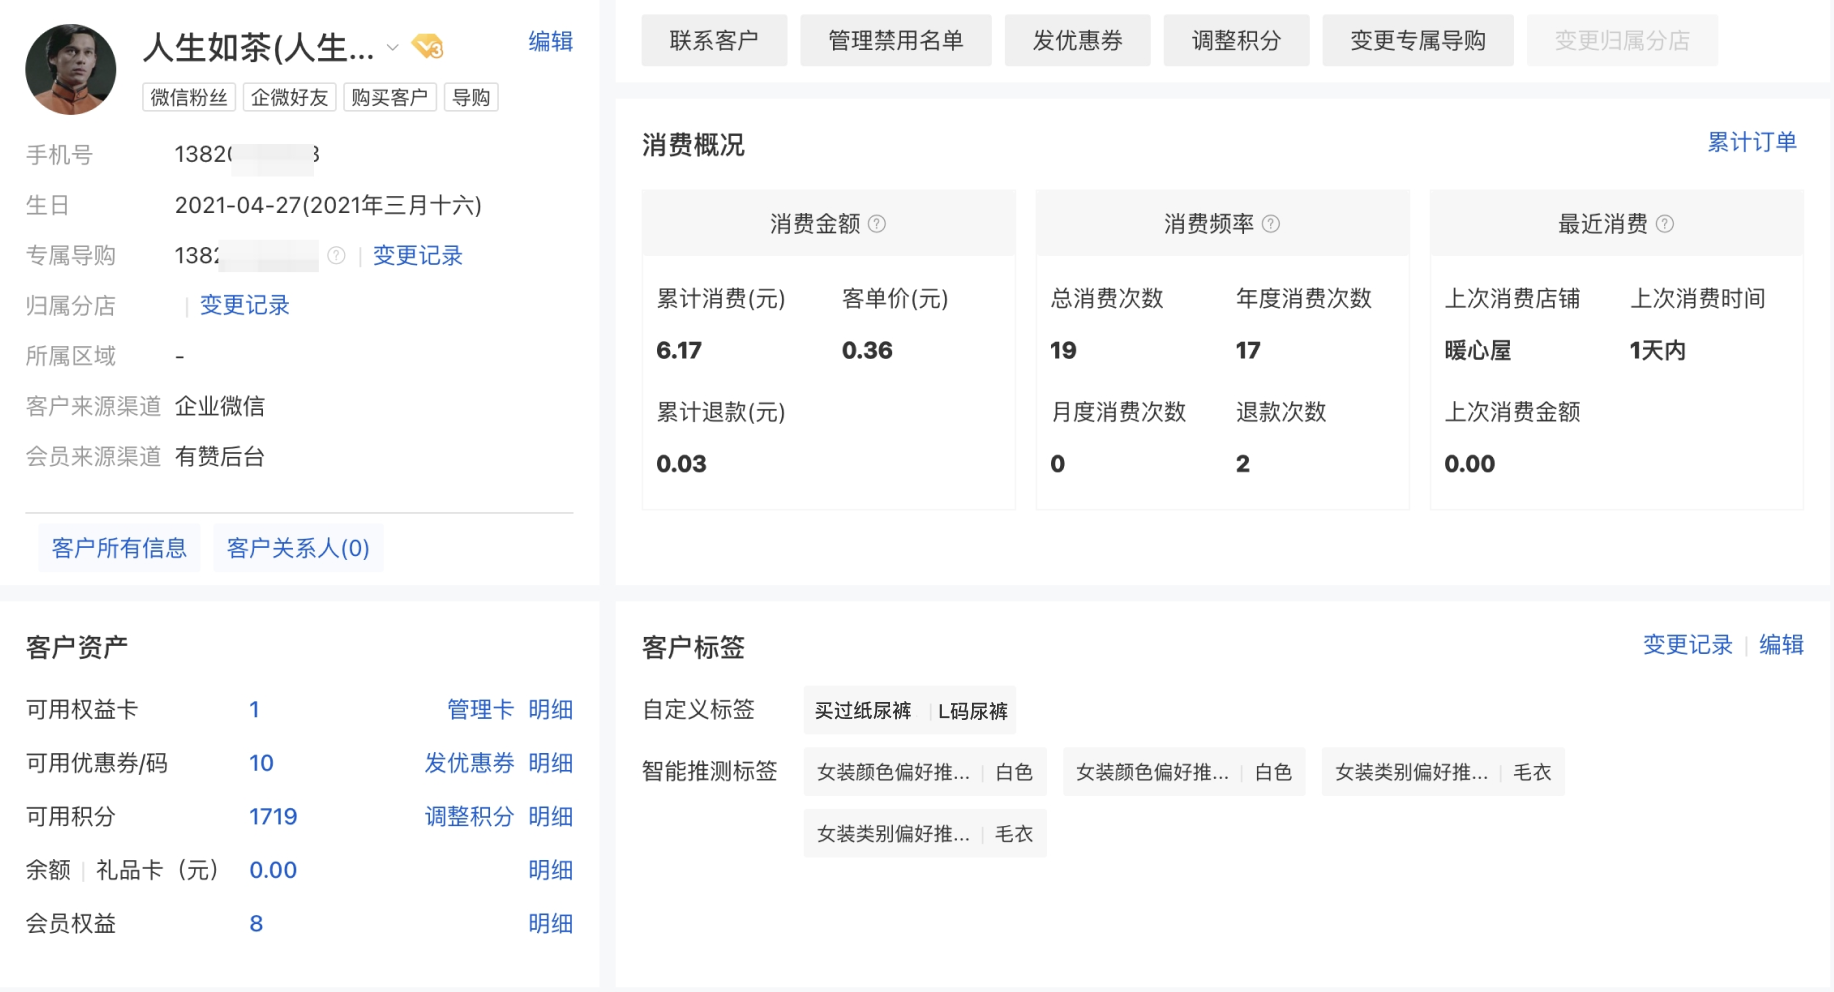Click 管理卡 link in 可用权益卡 row
Image resolution: width=1834 pixels, height=992 pixels.
tap(480, 710)
